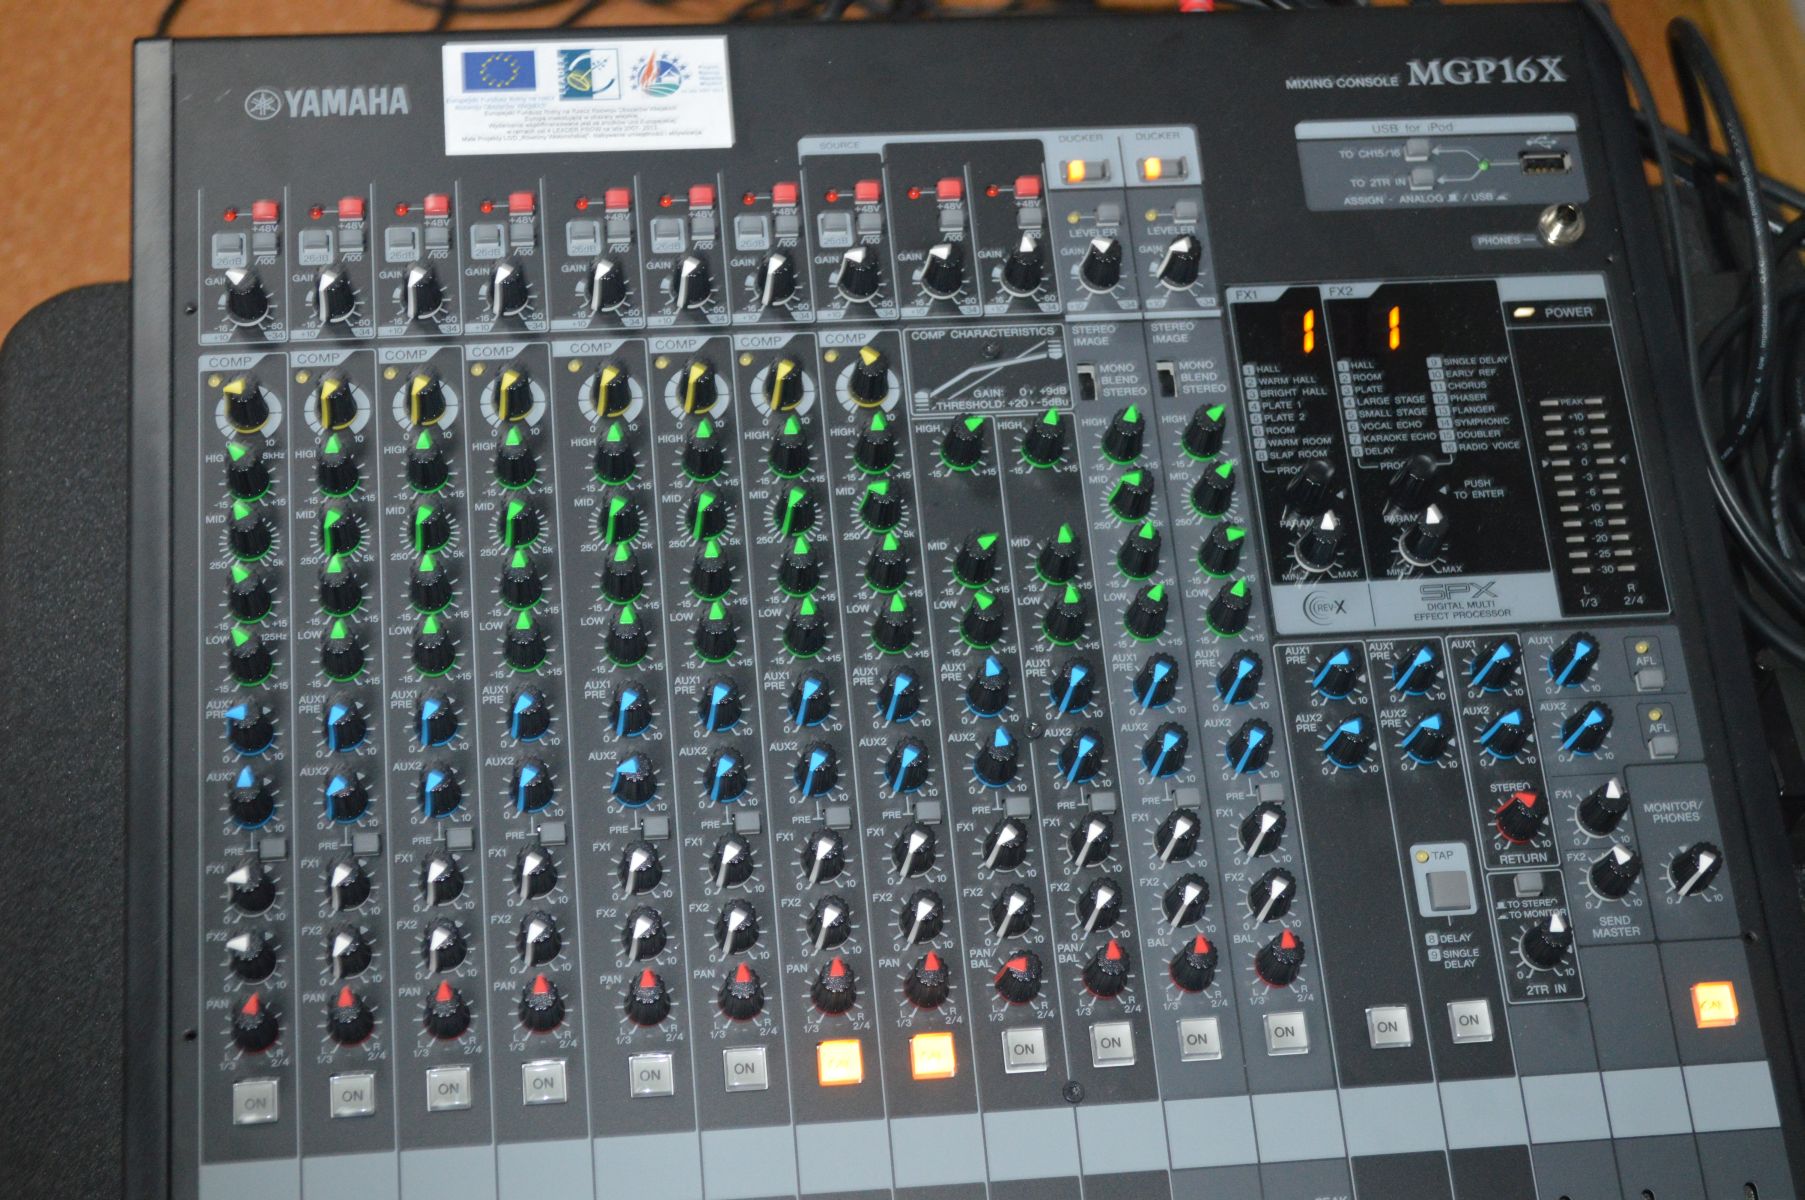This screenshot has width=1805, height=1200.
Task: Turn the FX1 PROGRAM selector knob
Action: [x=1311, y=486]
